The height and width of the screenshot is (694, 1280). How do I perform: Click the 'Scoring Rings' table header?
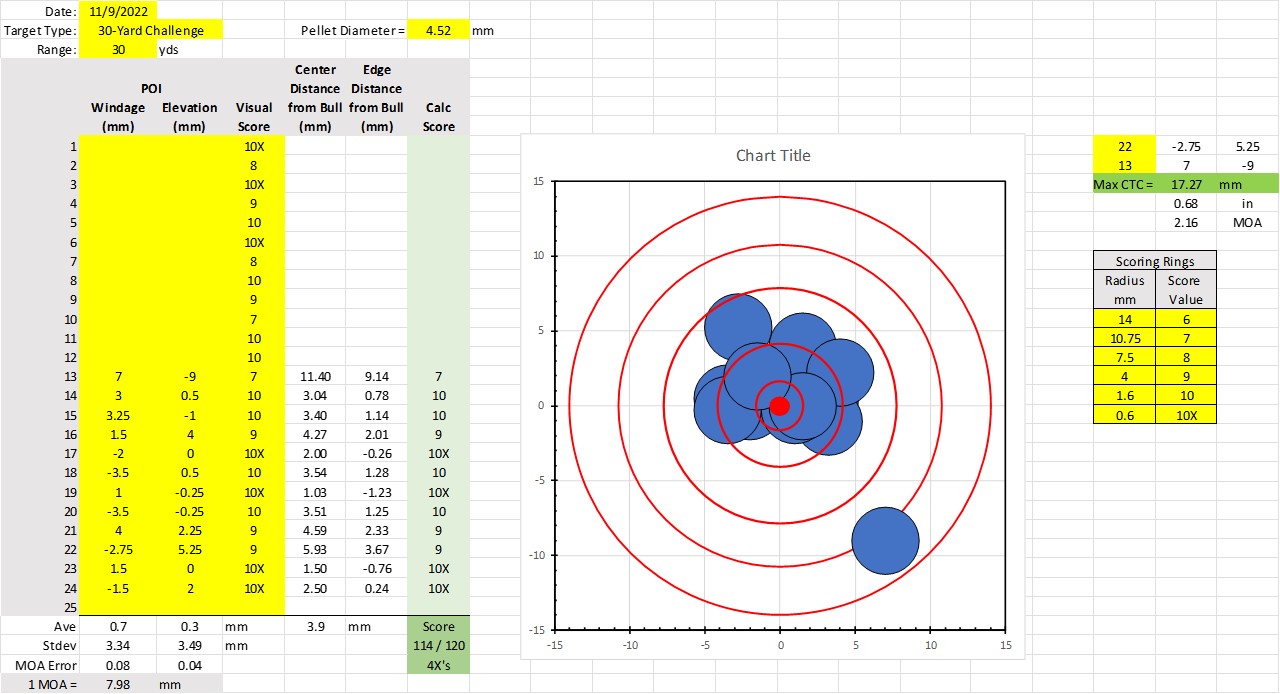[x=1155, y=261]
